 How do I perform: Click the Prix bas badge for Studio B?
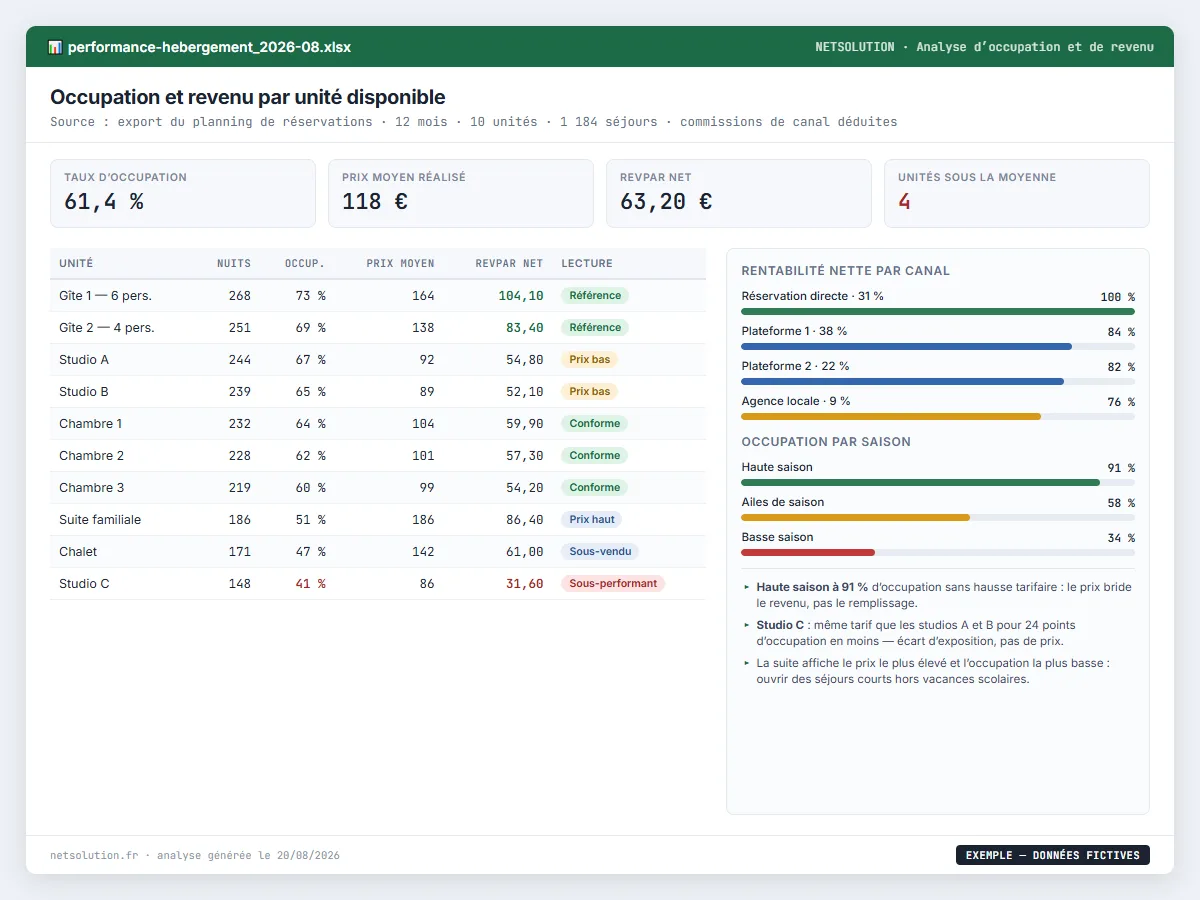[x=590, y=392]
